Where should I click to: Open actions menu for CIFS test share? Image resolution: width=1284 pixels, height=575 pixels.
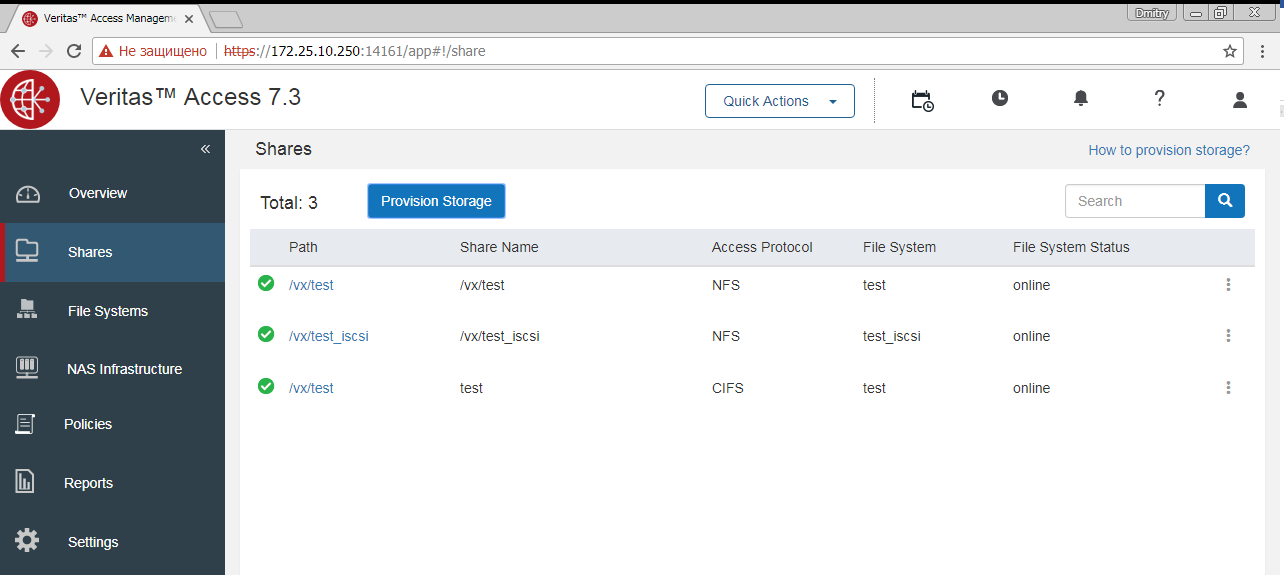[x=1228, y=388]
